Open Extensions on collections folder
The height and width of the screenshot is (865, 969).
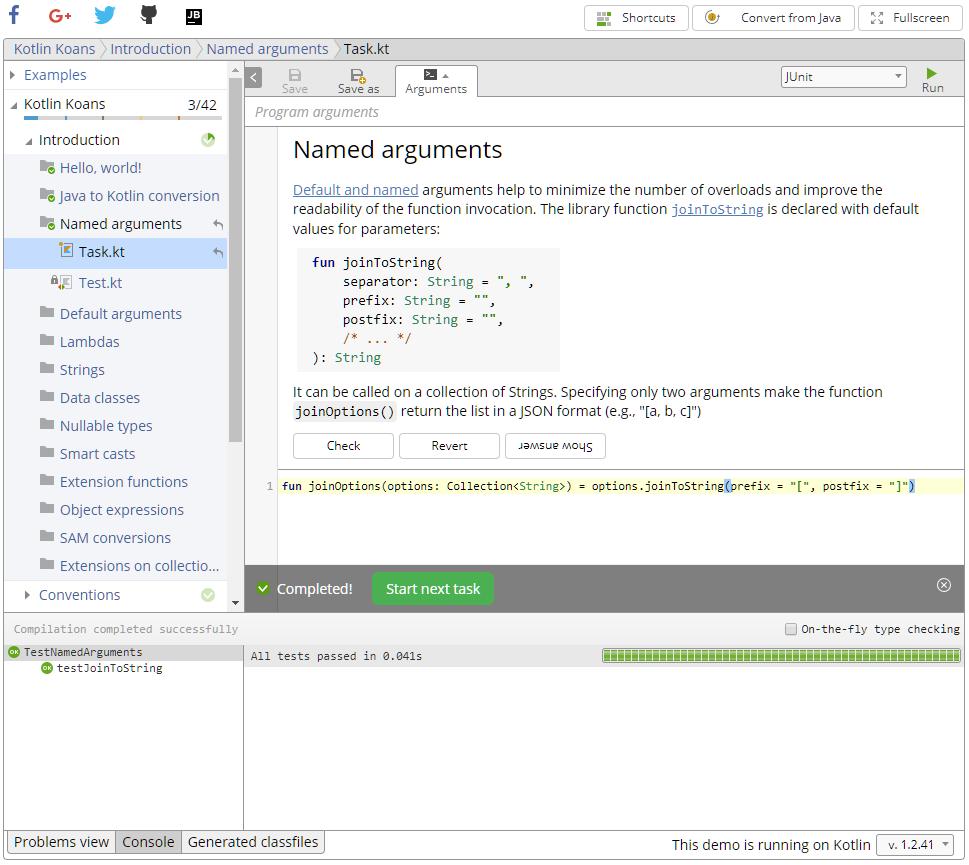point(139,565)
